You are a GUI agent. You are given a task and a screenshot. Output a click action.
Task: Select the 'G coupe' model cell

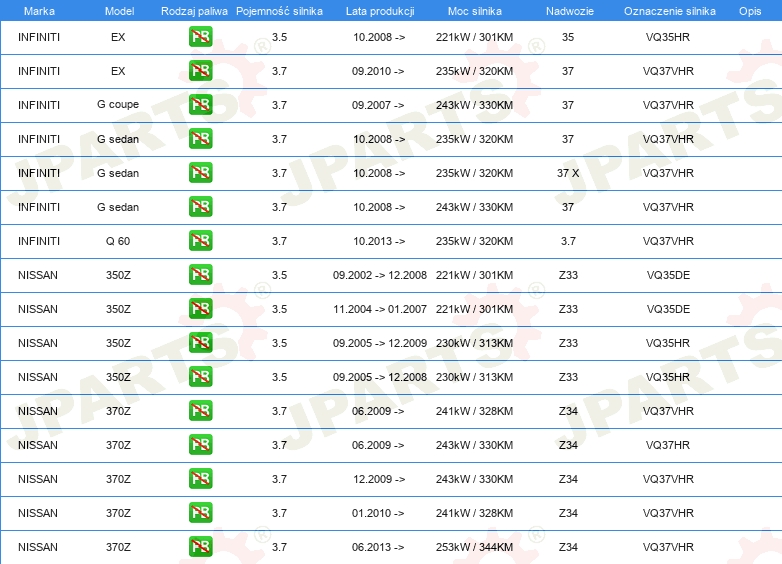tap(118, 105)
